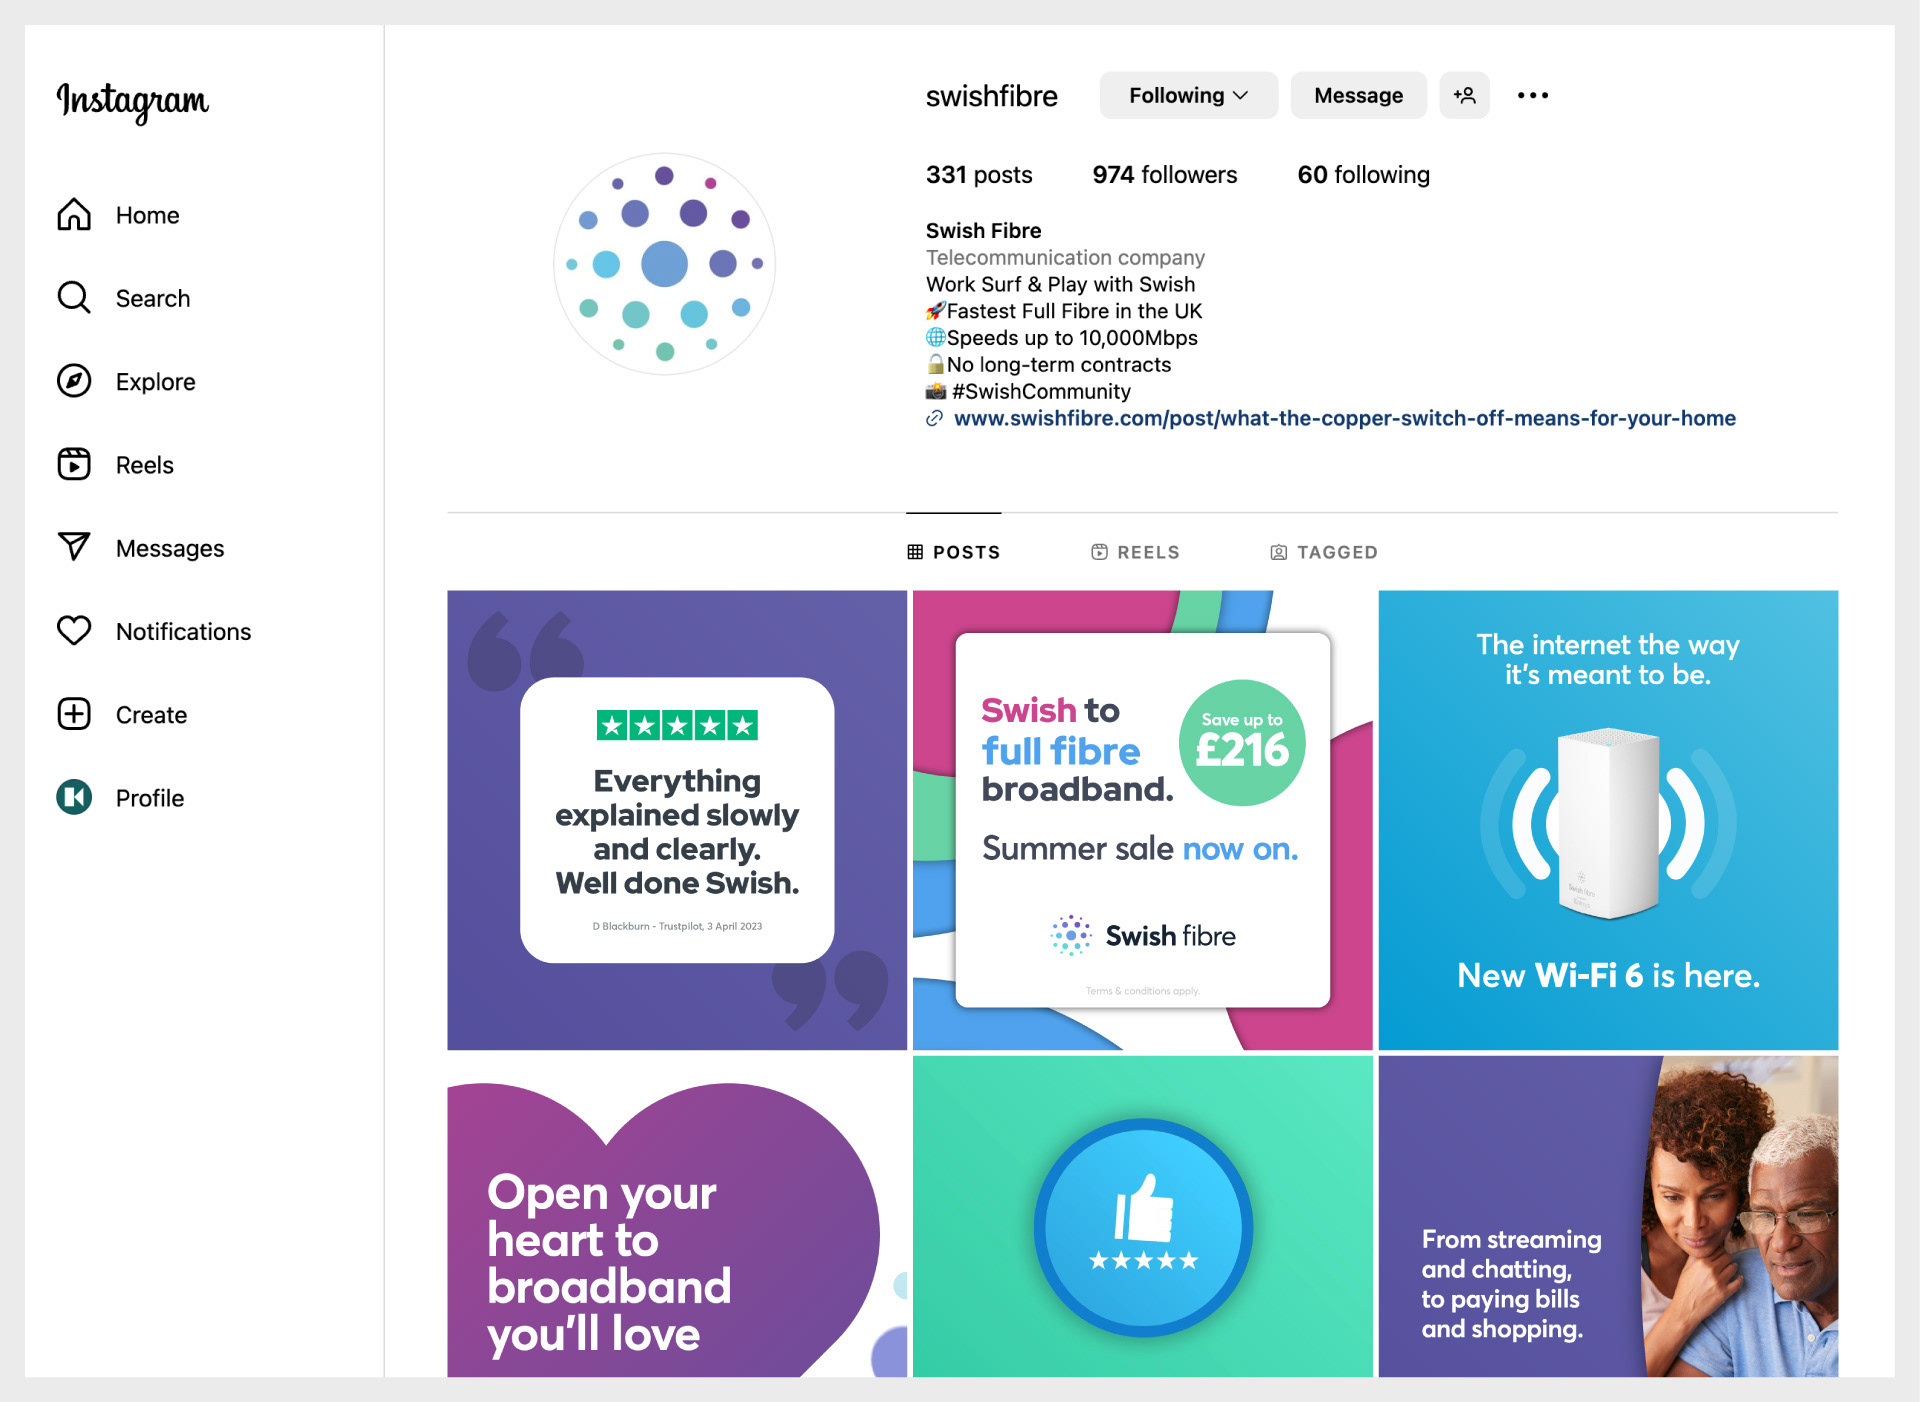Click the 974 followers count

tap(1164, 175)
